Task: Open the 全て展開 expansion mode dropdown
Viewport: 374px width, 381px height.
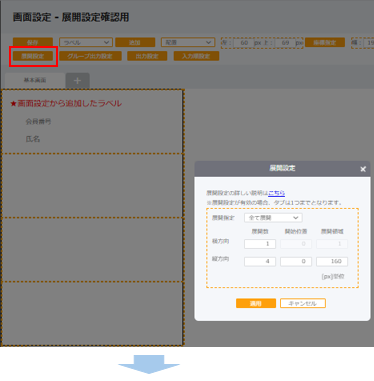Action: tap(273, 218)
